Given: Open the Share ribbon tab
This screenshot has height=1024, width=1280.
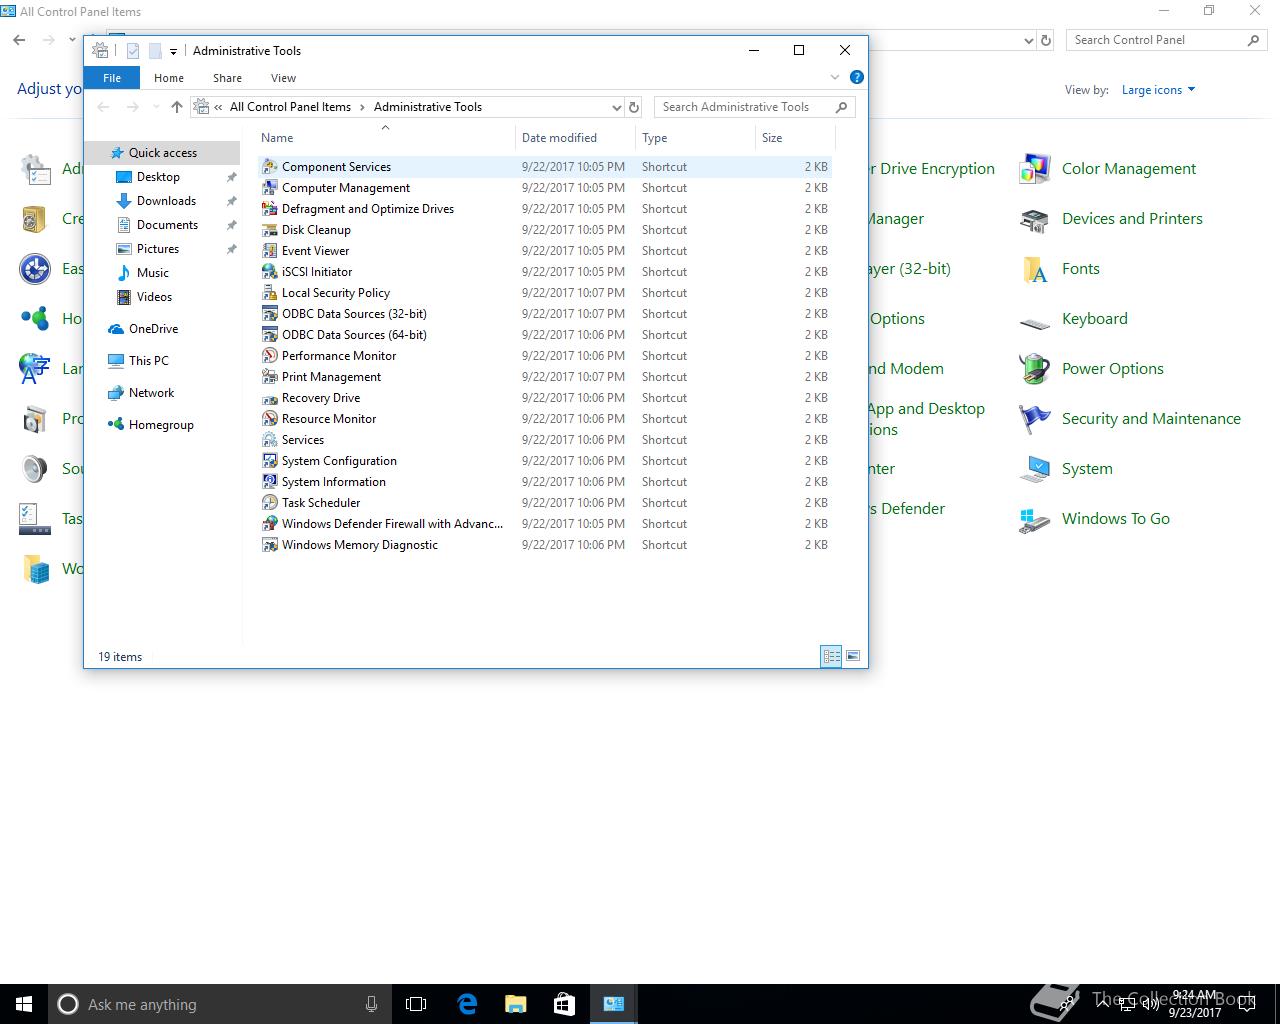Looking at the screenshot, I should click(x=227, y=78).
